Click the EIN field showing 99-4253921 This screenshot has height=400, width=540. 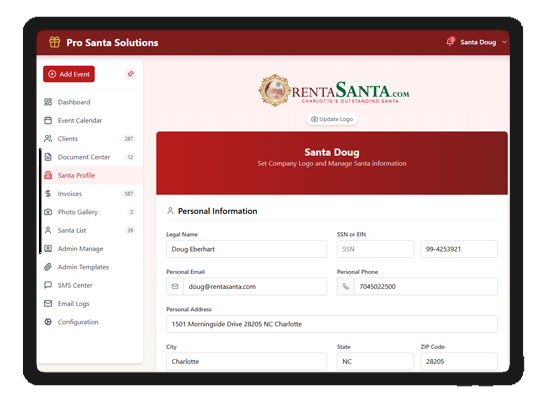459,249
